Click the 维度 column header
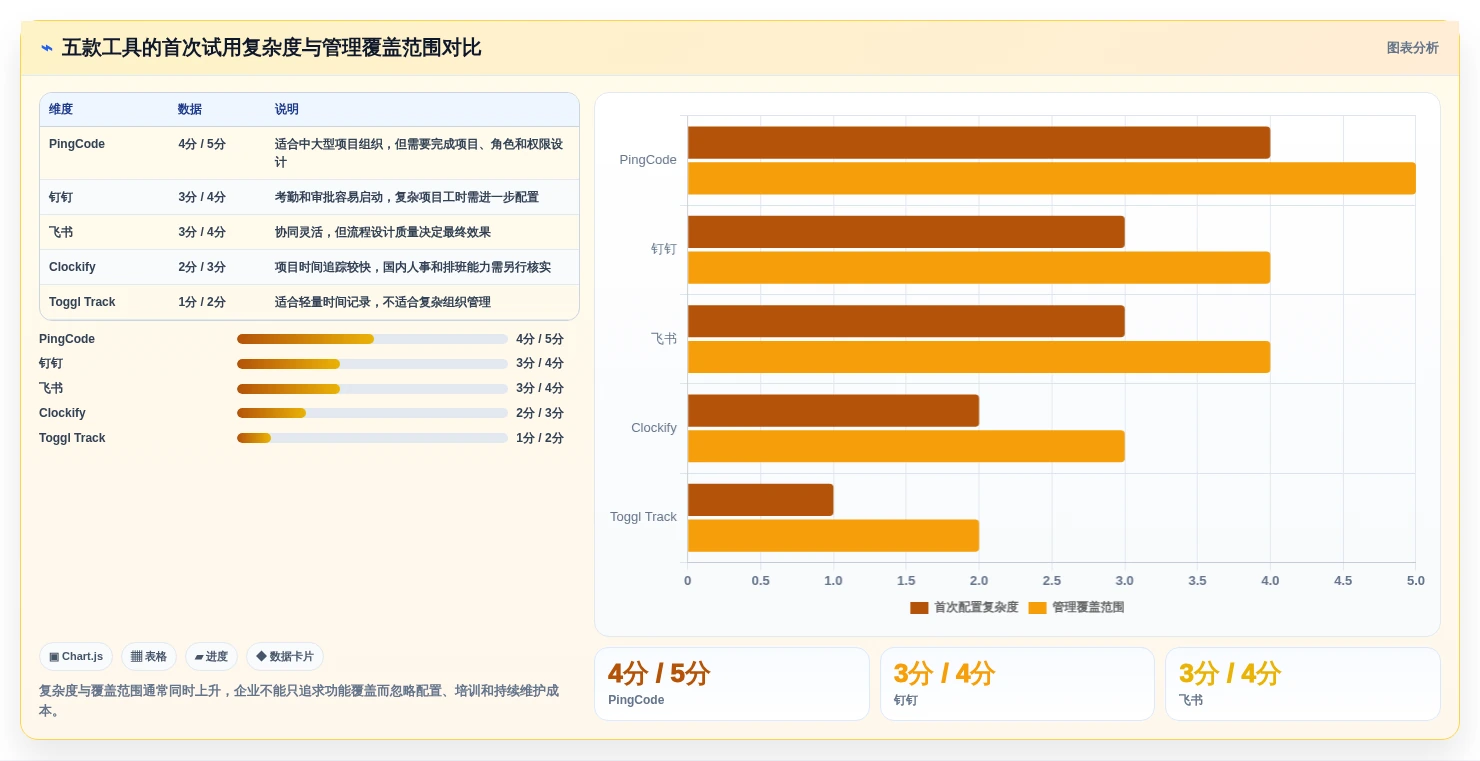This screenshot has height=761, width=1480. 61,109
